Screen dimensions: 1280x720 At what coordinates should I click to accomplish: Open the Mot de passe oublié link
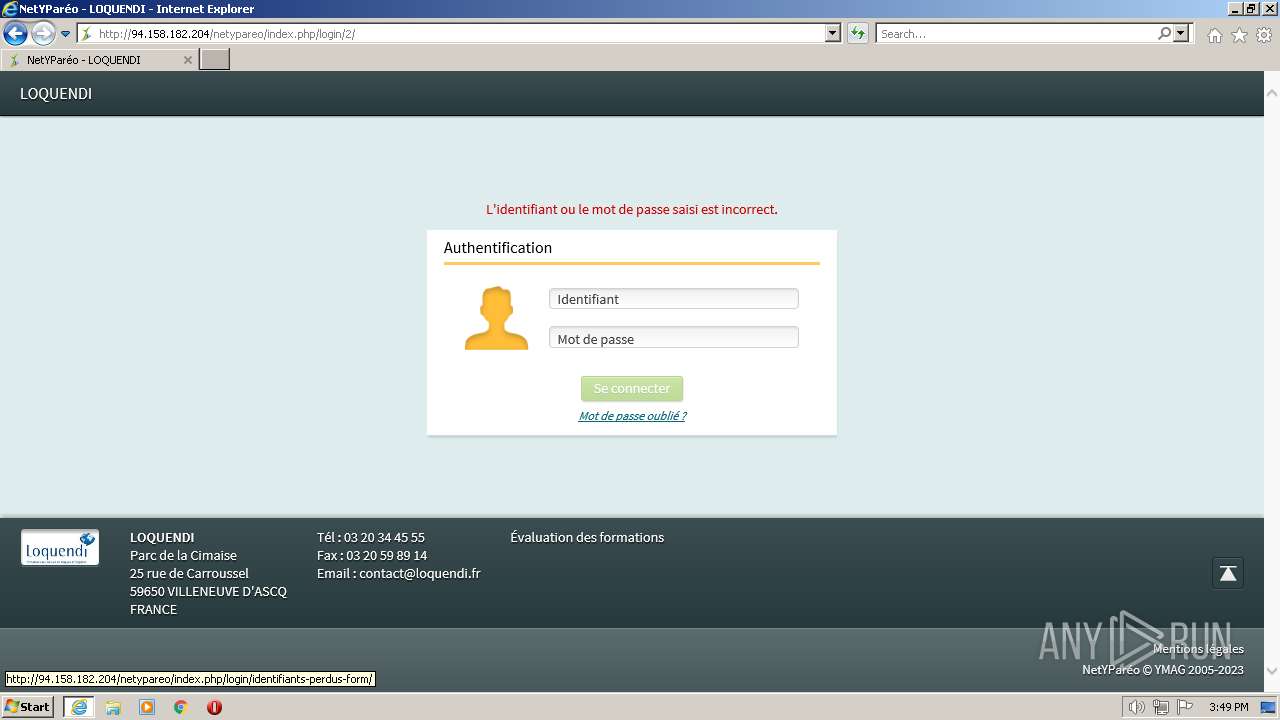[632, 416]
